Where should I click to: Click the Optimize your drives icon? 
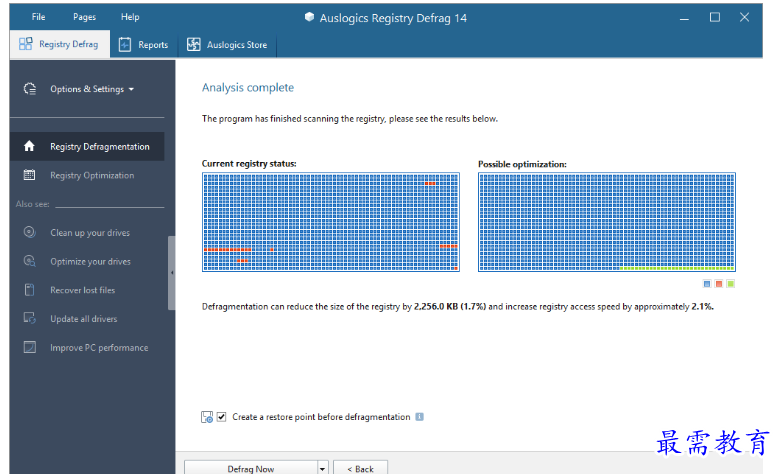coord(30,261)
